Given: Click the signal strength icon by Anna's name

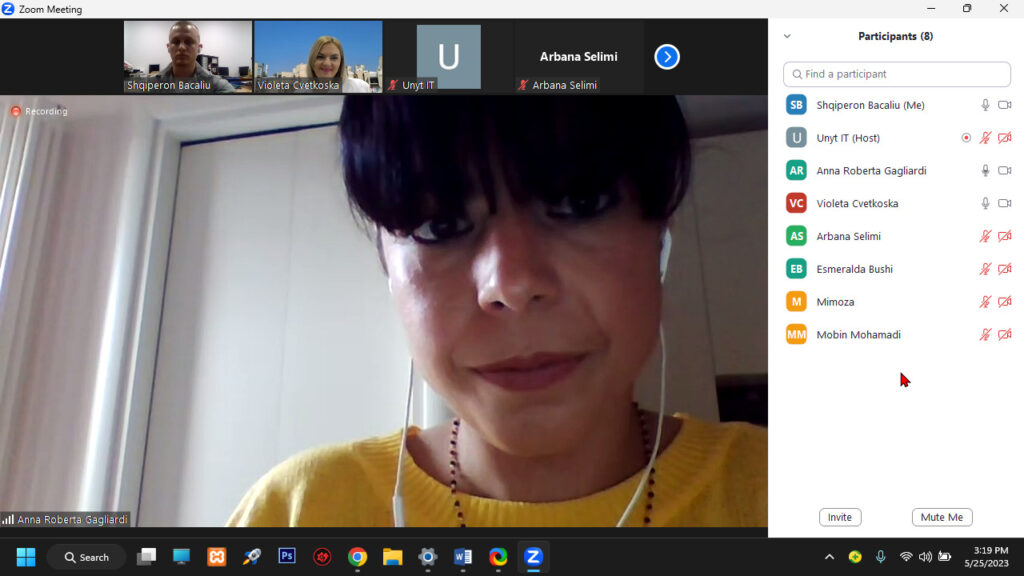Looking at the screenshot, I should click(x=8, y=520).
